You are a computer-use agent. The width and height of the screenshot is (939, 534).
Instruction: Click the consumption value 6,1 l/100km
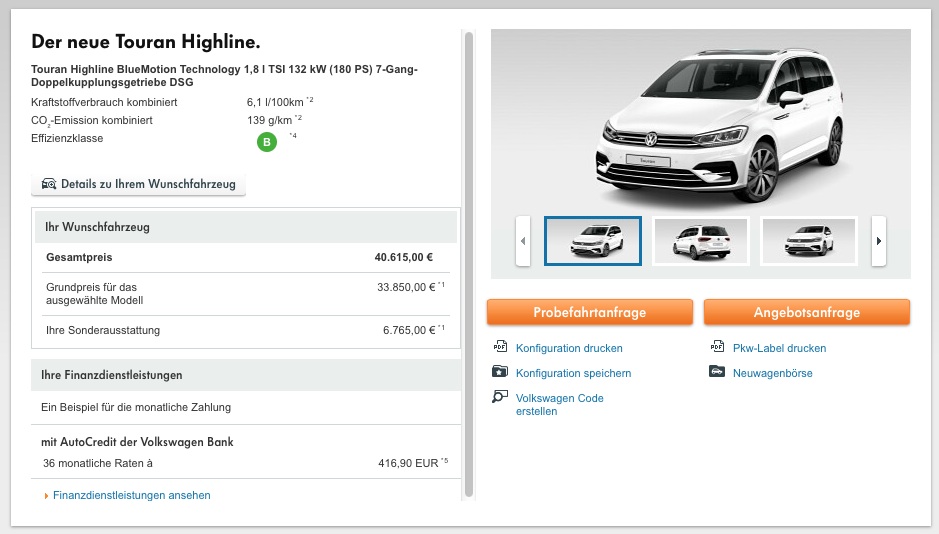[x=275, y=102]
